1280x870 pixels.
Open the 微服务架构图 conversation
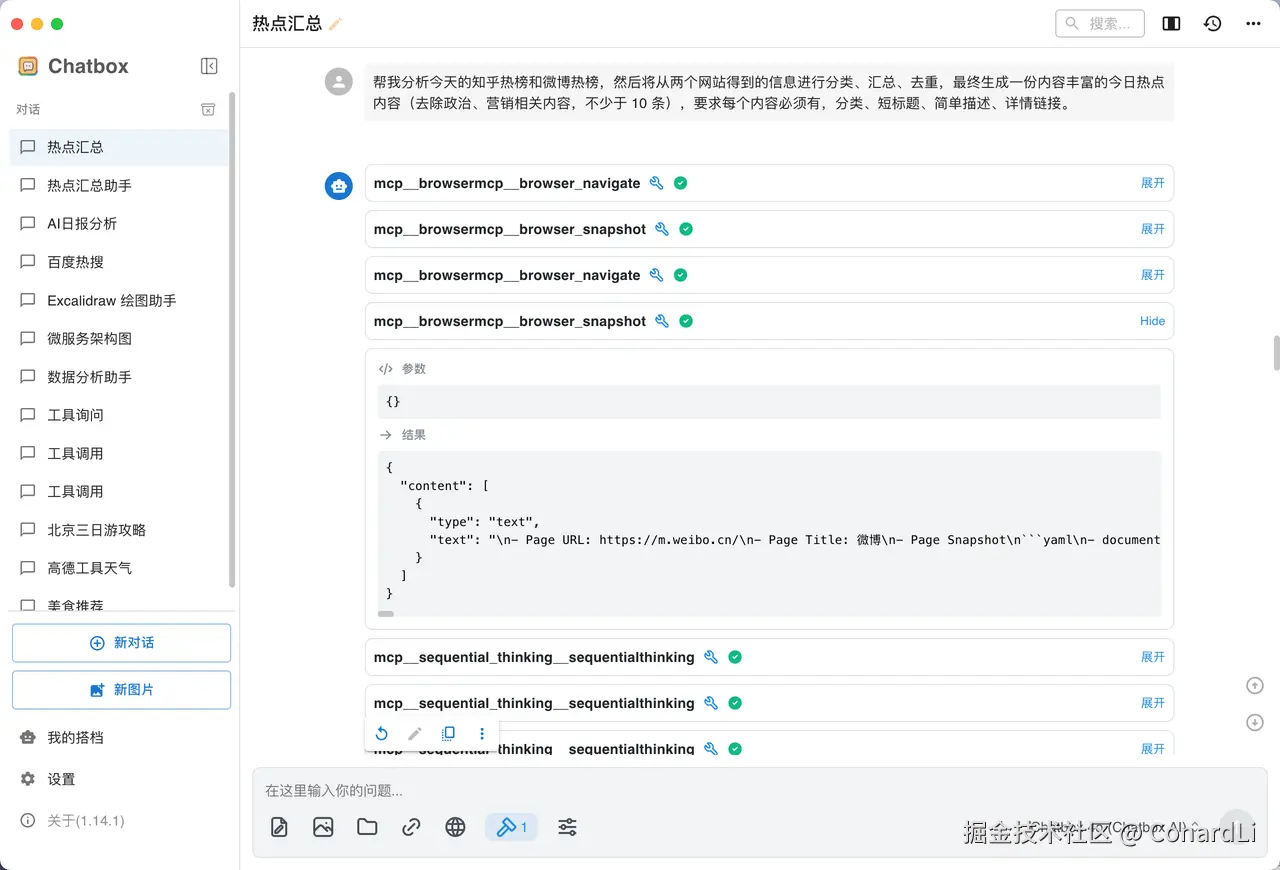(x=119, y=338)
